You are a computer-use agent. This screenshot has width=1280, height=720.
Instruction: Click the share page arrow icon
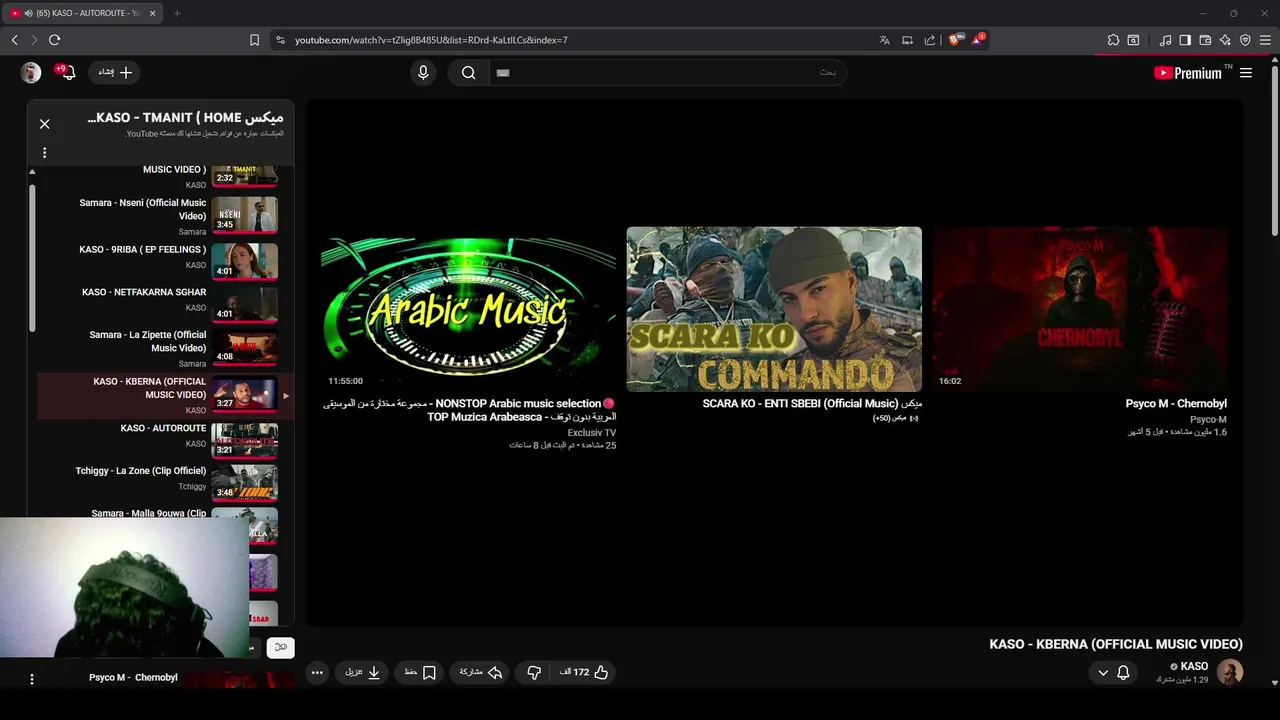[x=929, y=40]
